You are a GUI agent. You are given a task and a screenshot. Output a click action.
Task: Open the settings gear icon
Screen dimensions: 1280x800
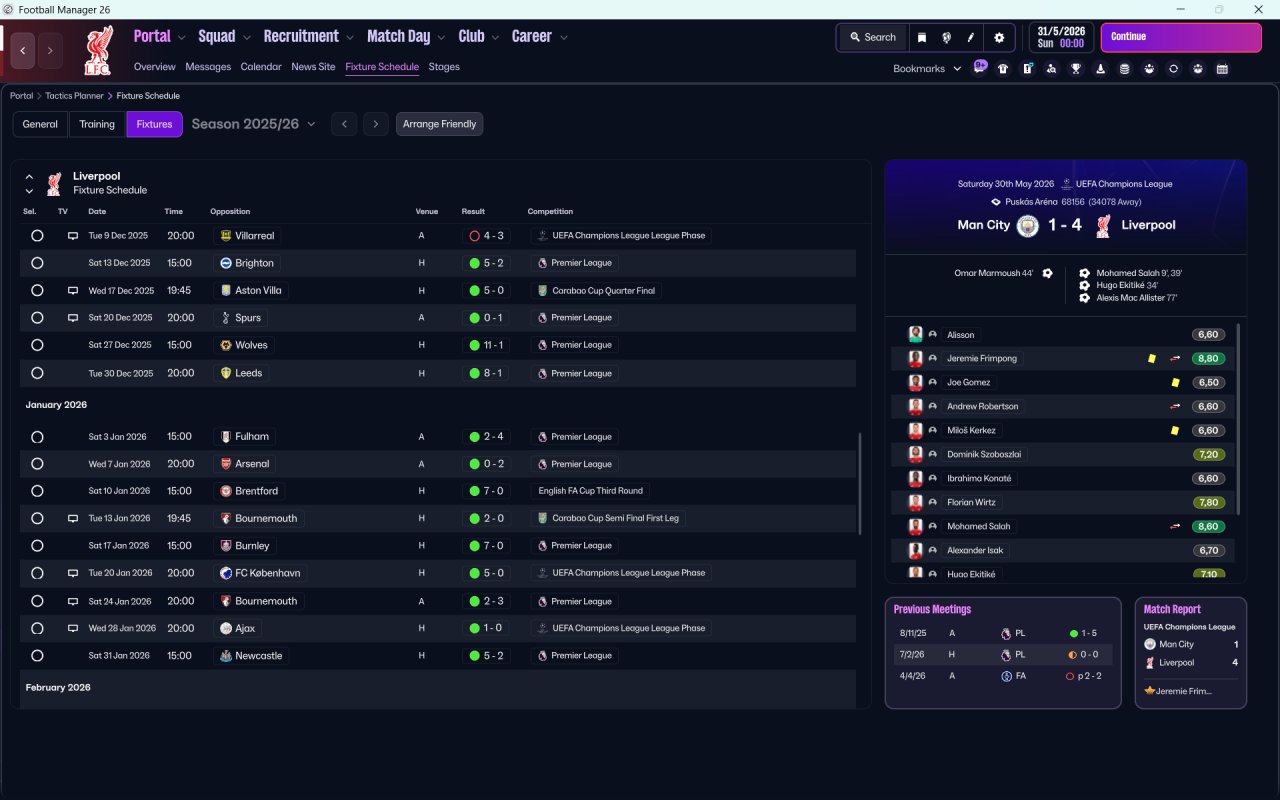[x=998, y=37]
